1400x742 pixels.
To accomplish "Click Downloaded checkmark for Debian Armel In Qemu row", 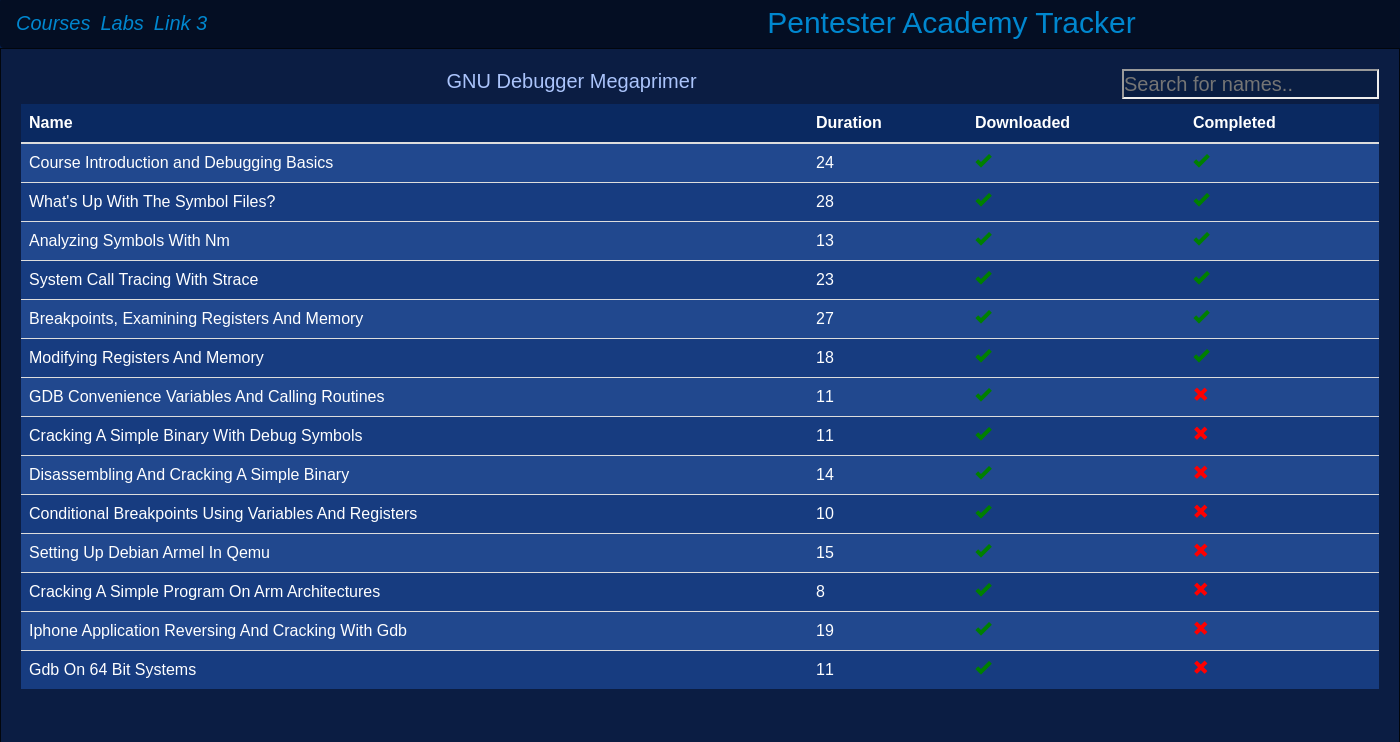I will click(983, 551).
